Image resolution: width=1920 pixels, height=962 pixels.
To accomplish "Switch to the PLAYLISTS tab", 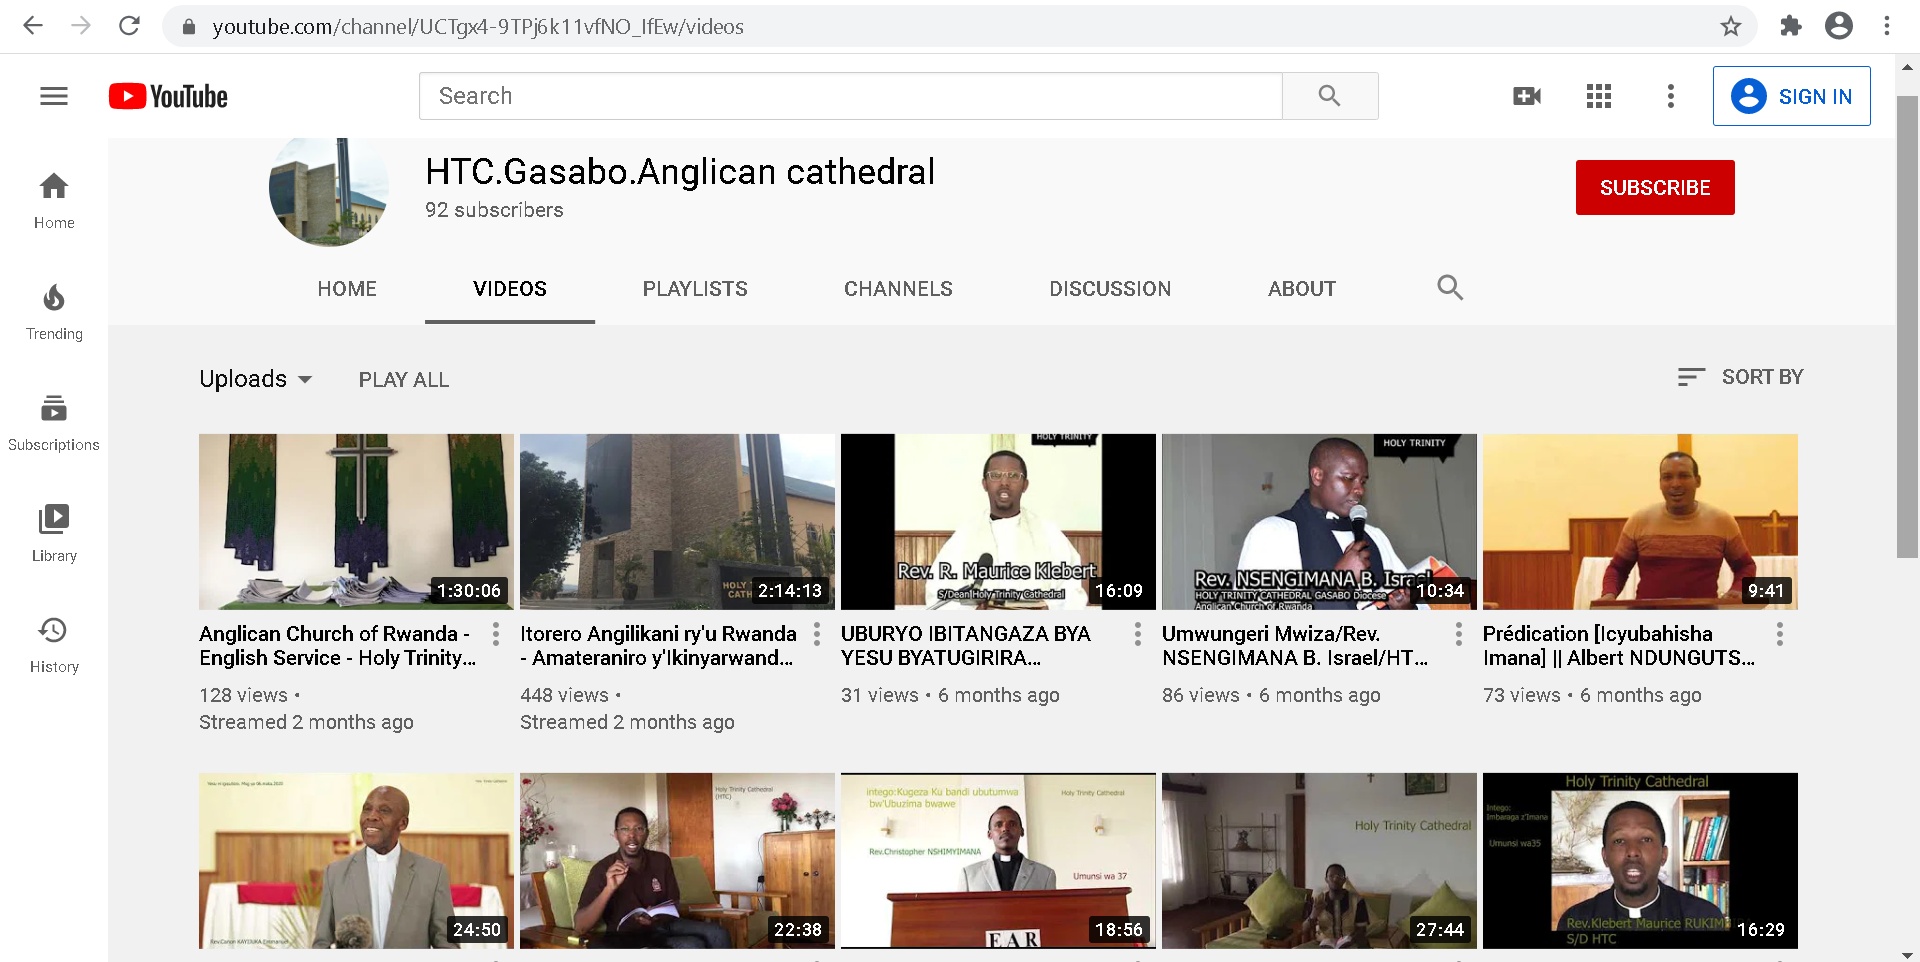I will pos(694,289).
